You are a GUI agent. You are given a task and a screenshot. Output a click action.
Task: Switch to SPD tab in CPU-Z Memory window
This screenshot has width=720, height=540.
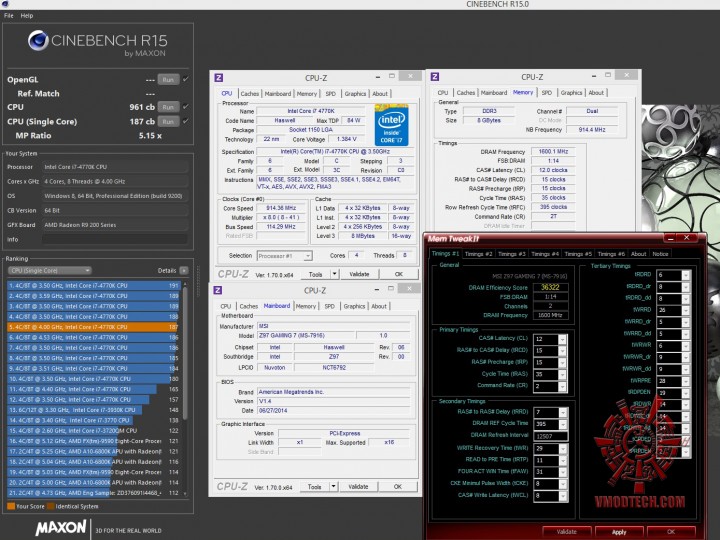click(x=546, y=93)
